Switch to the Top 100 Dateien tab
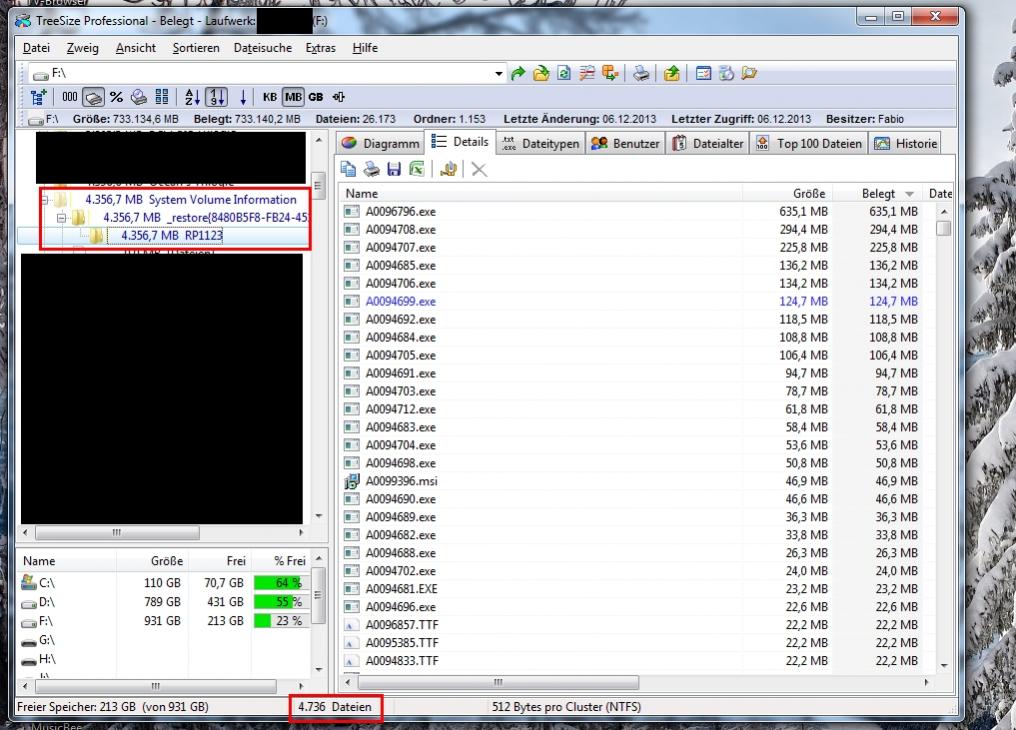Screen dimensions: 1016x730 [809, 143]
